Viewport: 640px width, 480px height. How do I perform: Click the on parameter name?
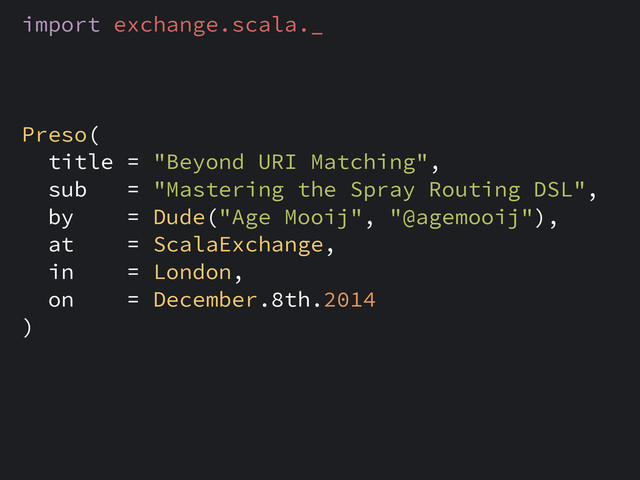[x=61, y=300]
